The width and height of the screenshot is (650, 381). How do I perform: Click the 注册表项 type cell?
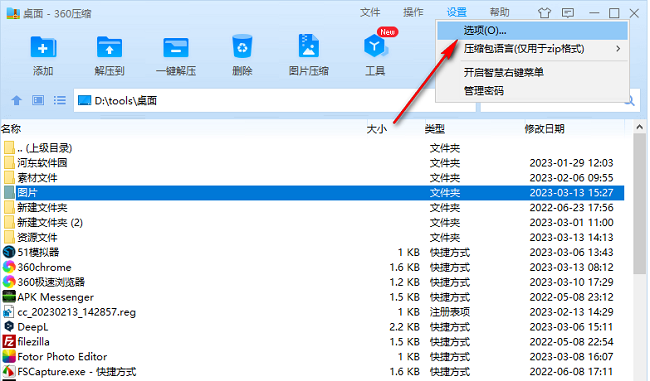pos(450,312)
